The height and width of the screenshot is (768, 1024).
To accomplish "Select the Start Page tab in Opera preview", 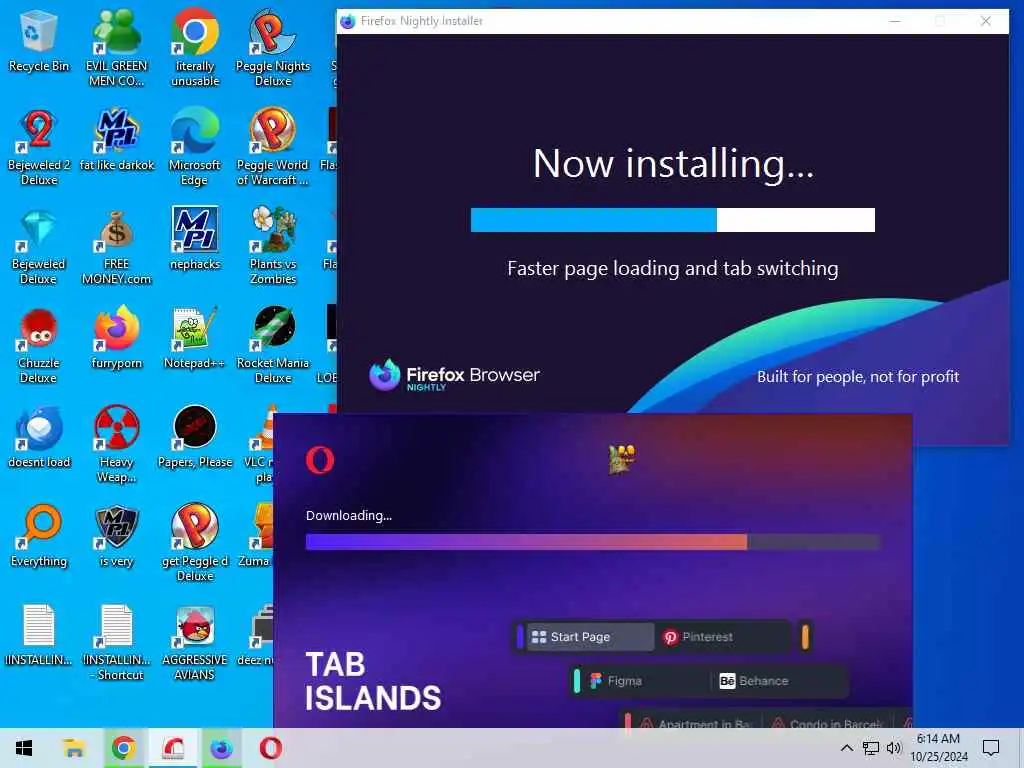I will (589, 637).
